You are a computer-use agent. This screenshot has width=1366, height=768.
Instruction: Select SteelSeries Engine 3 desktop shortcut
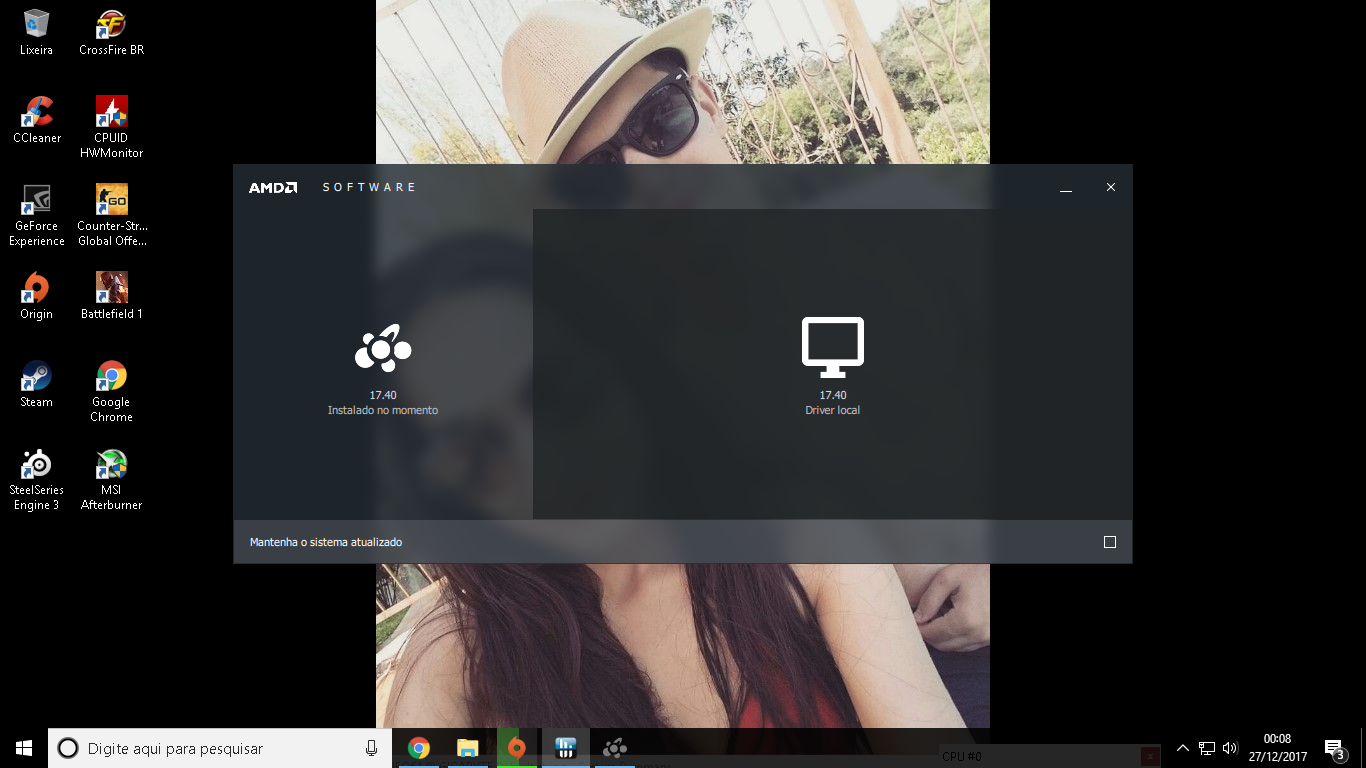point(37,479)
